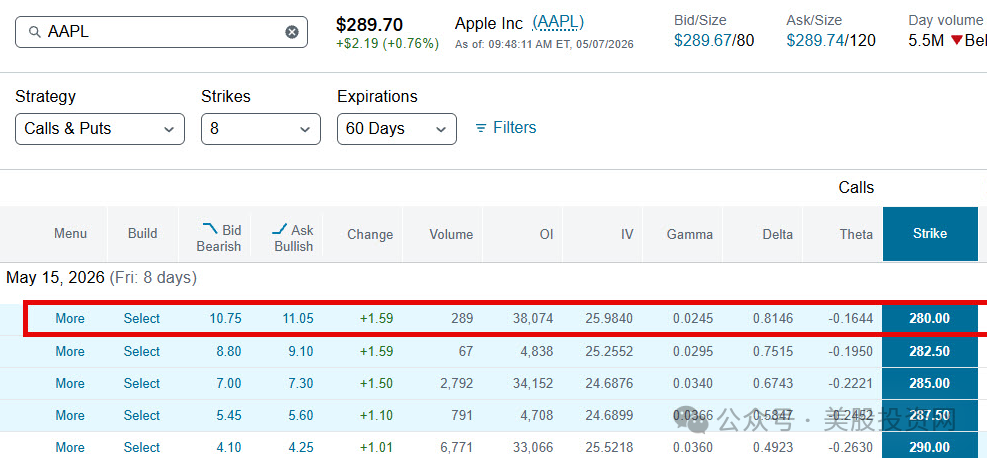
Task: Click the IV value 25.9840
Action: tap(611, 318)
